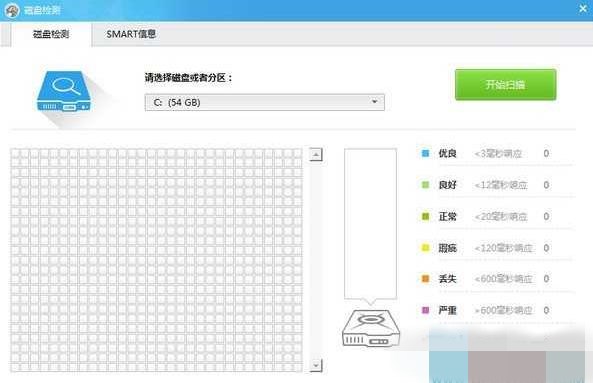Click the <600毫秒响应 text
The image size is (593, 383).
(503, 279)
